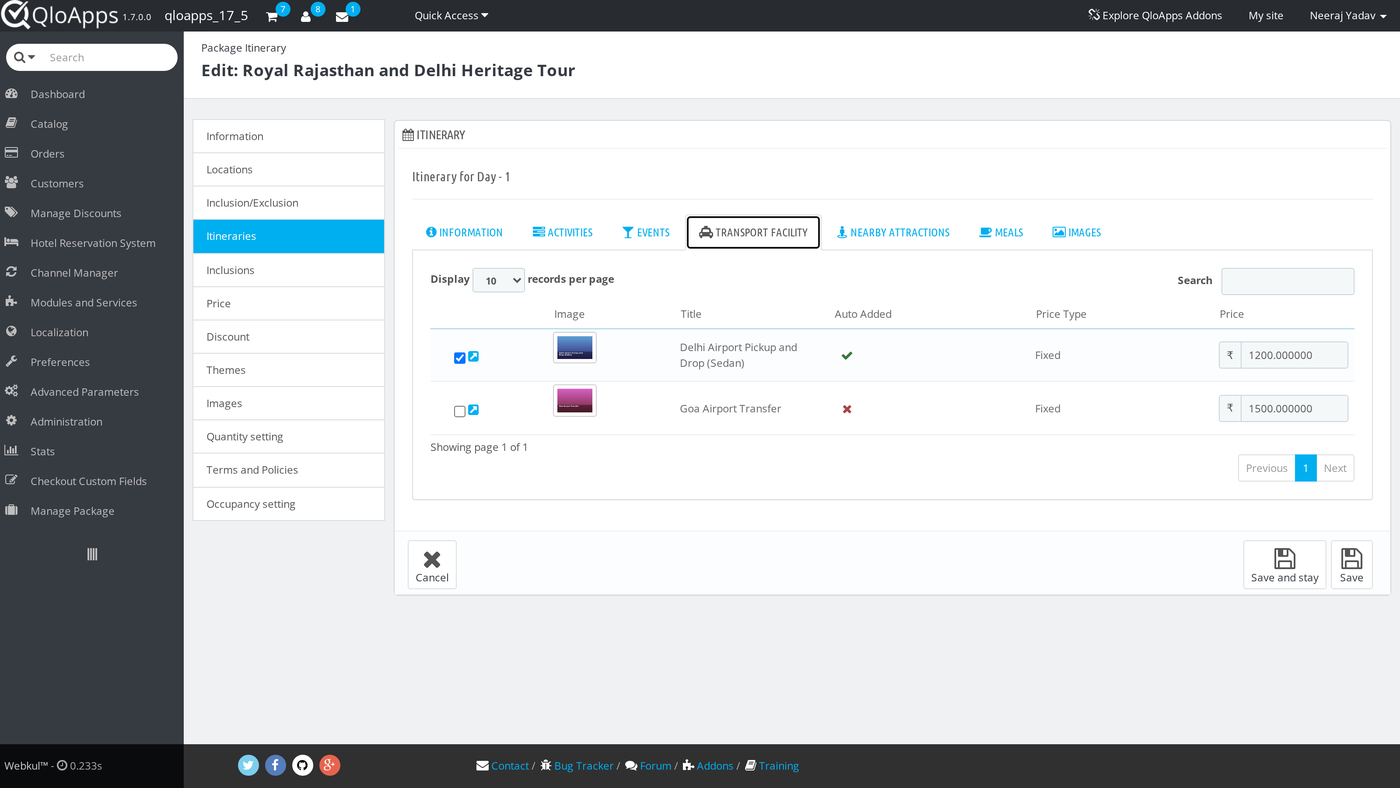Click Save and stay button

(1284, 565)
